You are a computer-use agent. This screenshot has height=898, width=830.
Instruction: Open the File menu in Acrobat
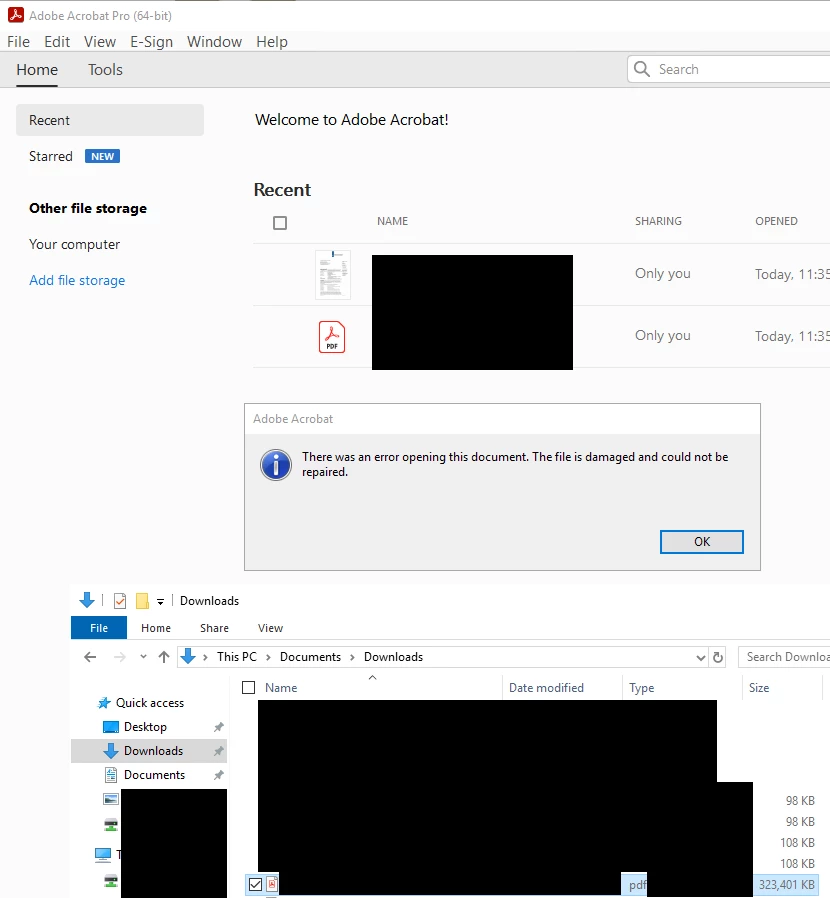pyautogui.click(x=18, y=42)
